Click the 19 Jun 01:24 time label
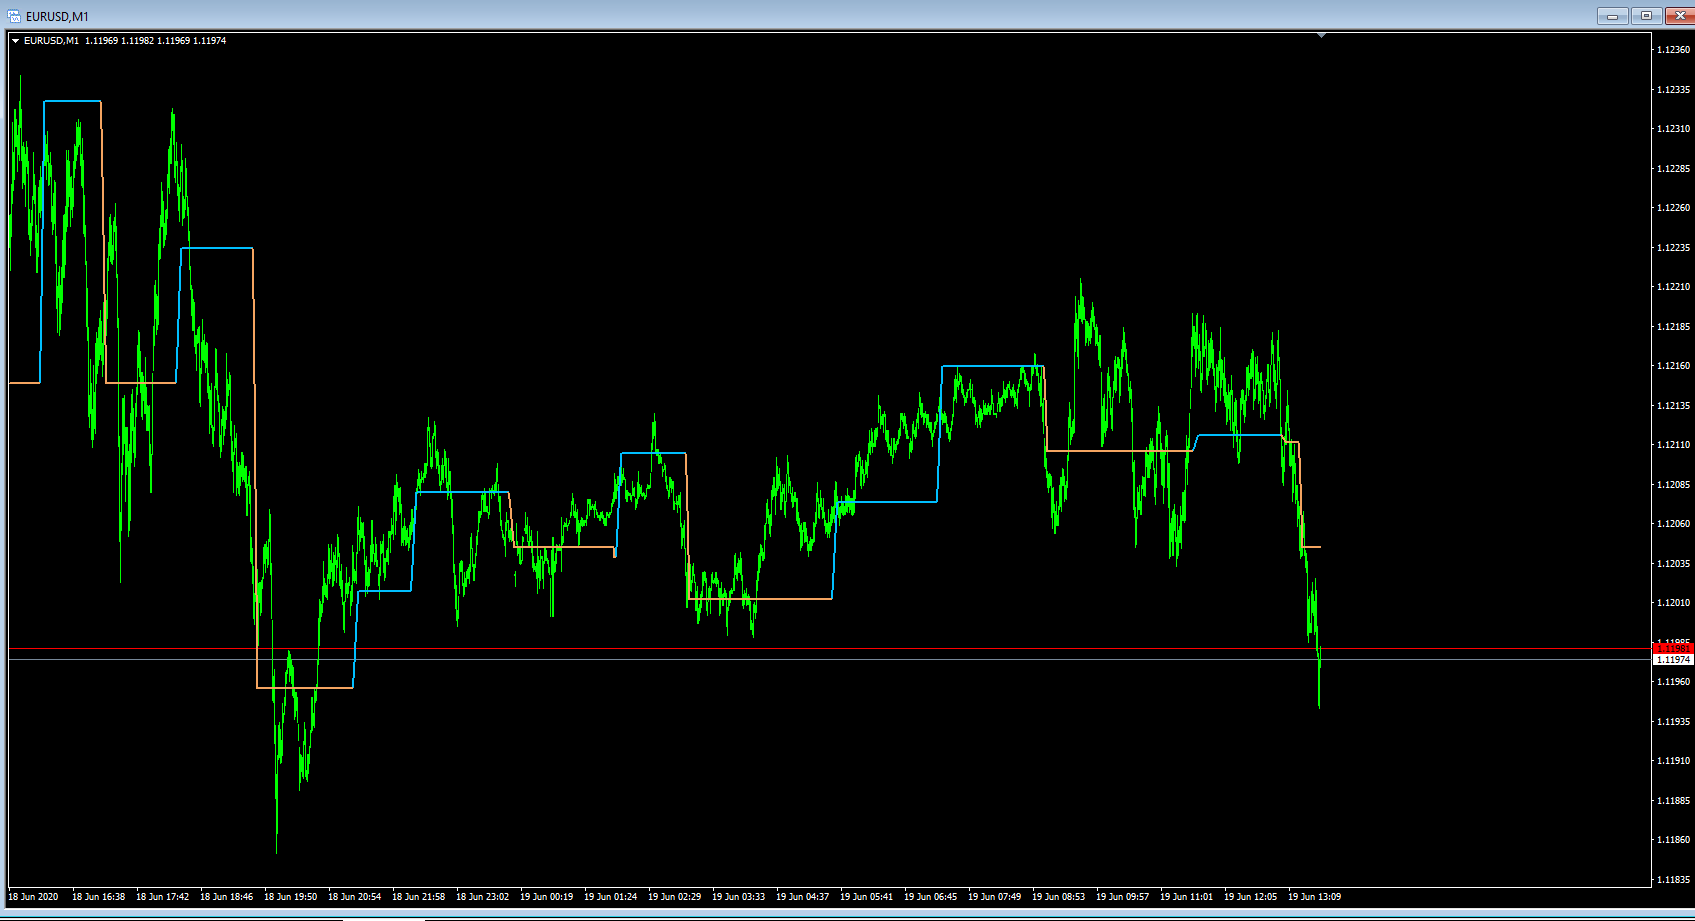1695x921 pixels. (x=610, y=897)
